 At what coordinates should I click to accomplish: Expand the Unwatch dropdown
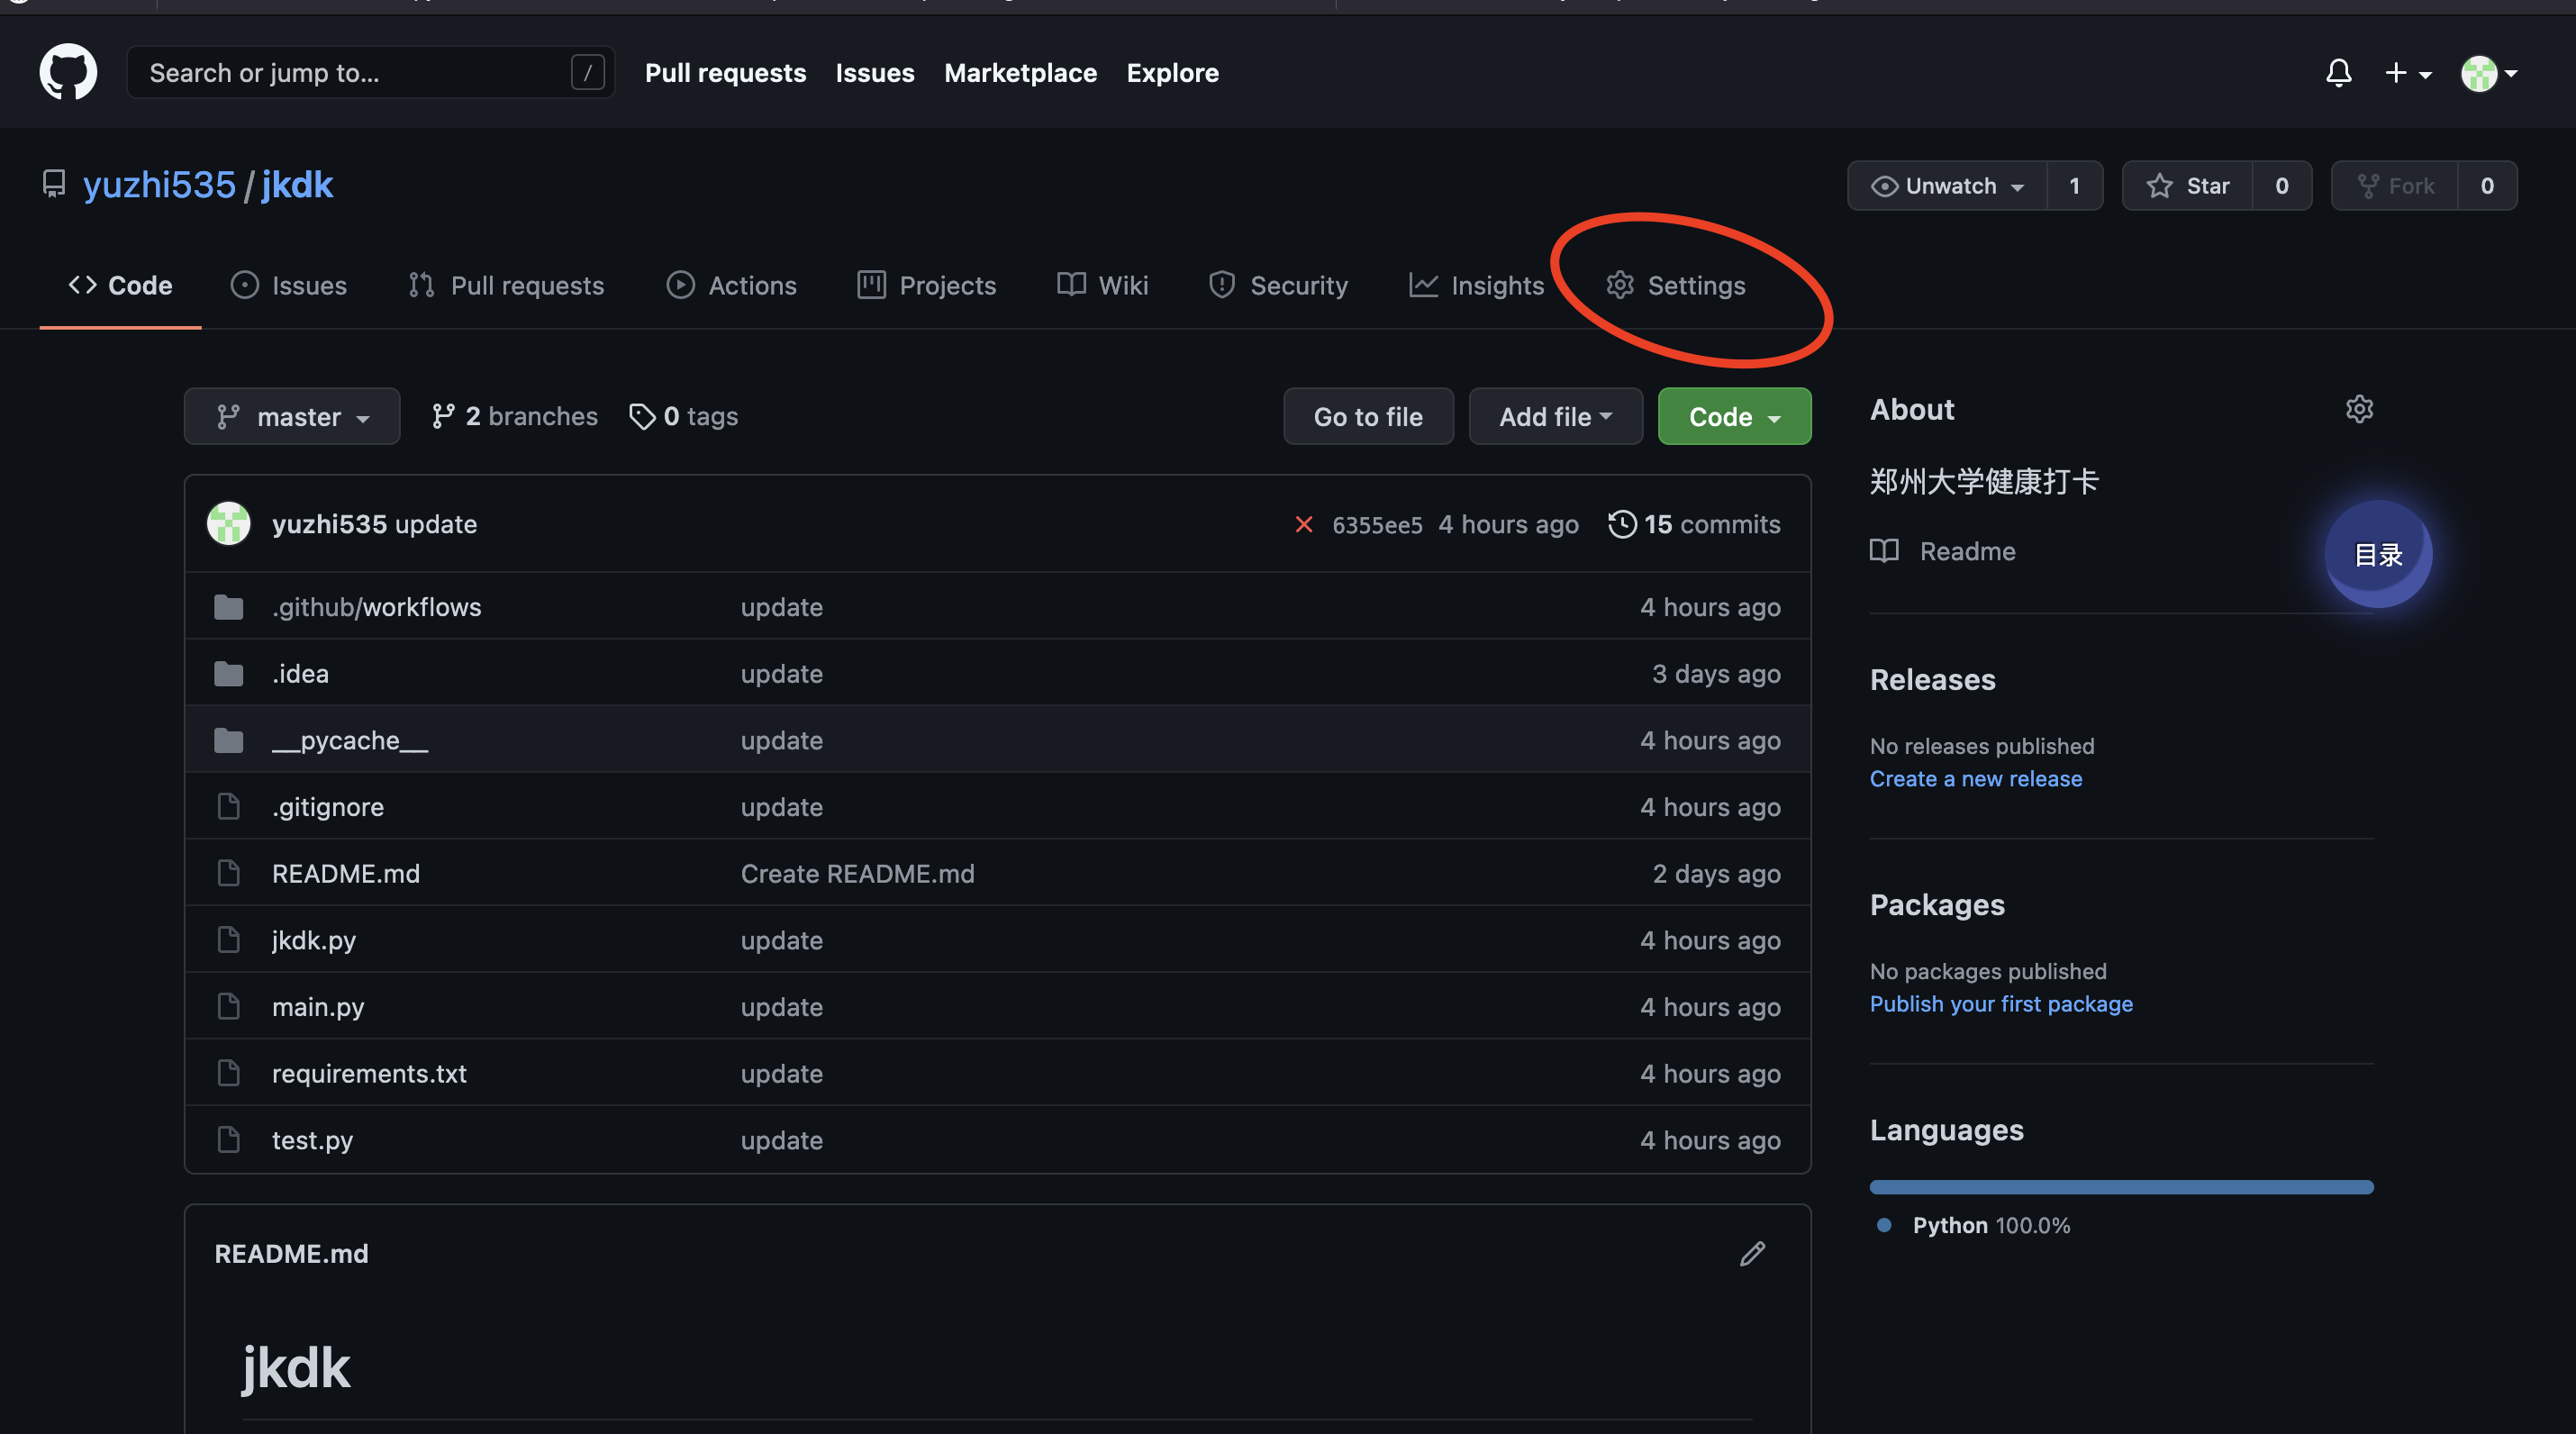tap(1947, 186)
